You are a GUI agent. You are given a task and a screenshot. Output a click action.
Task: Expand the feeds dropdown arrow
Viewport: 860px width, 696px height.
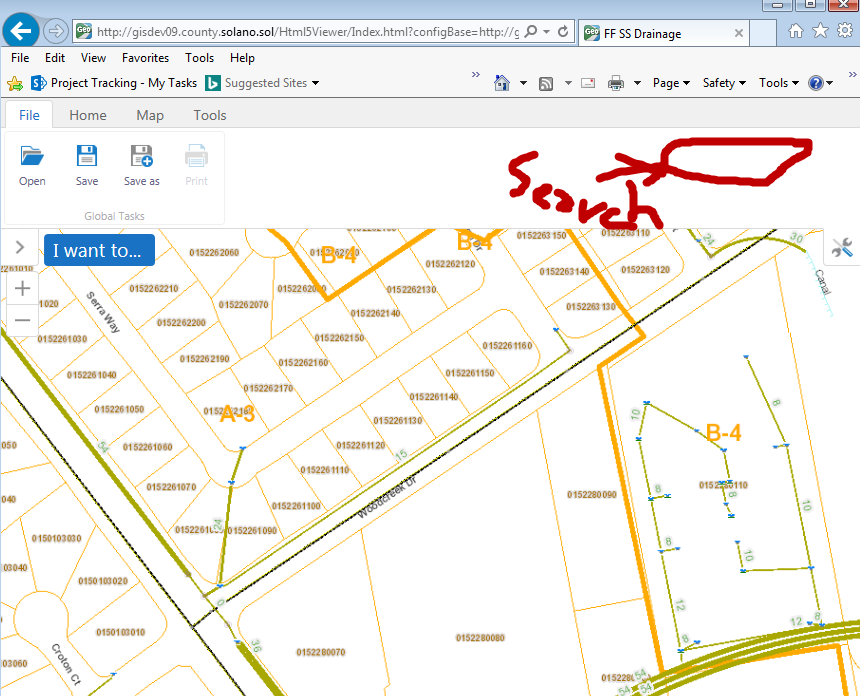[x=568, y=83]
